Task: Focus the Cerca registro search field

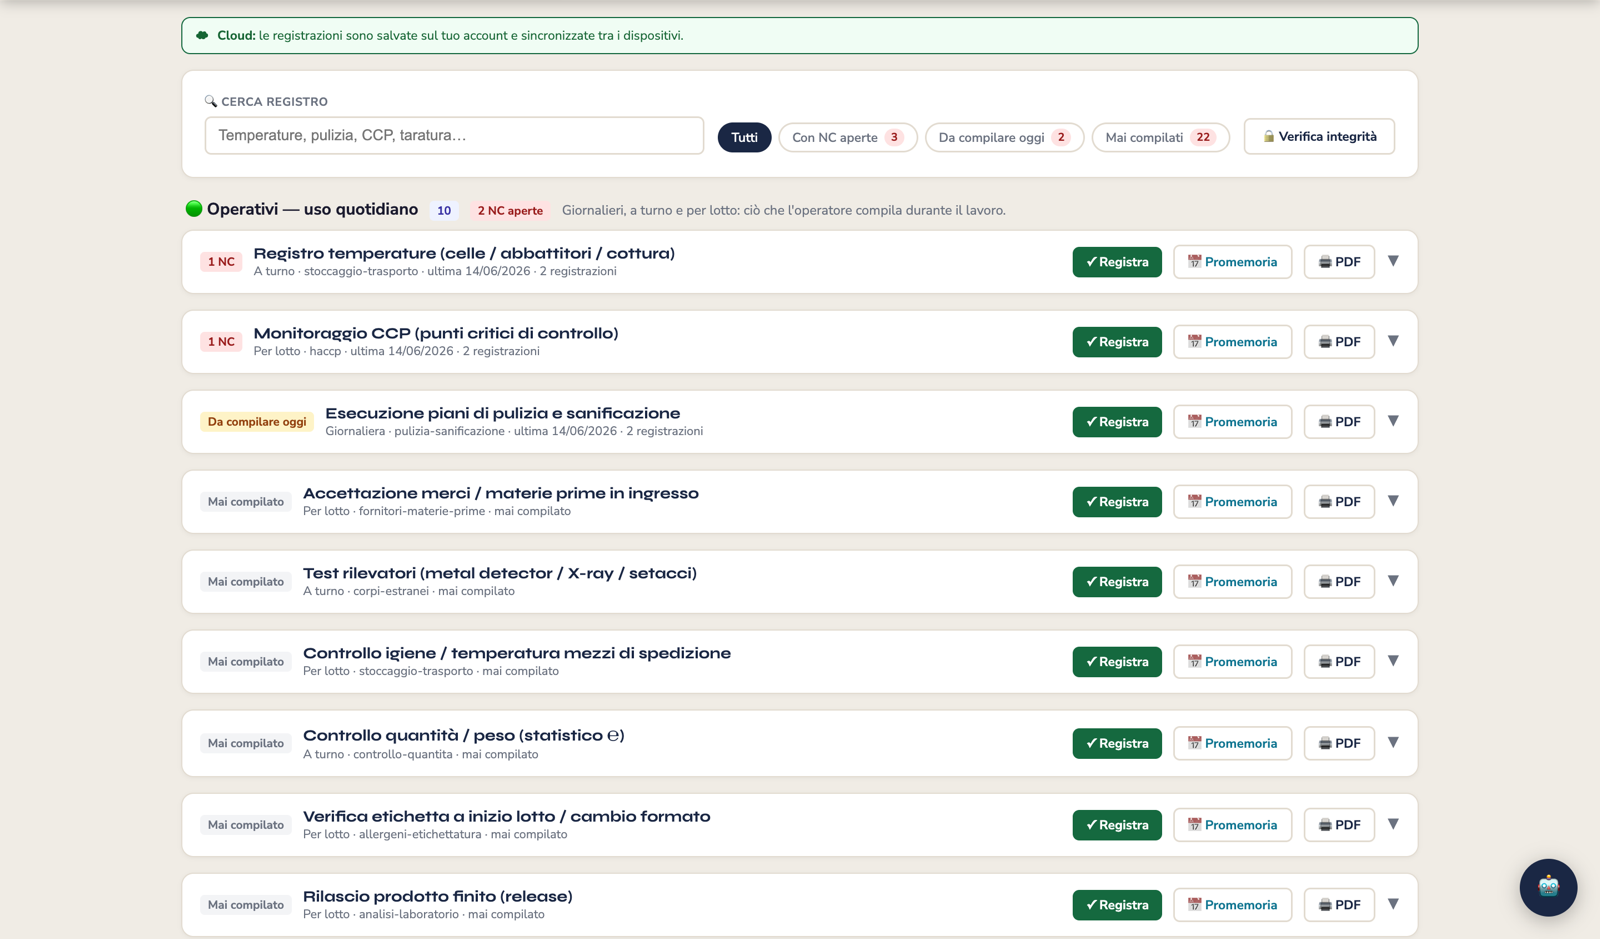Action: 454,135
